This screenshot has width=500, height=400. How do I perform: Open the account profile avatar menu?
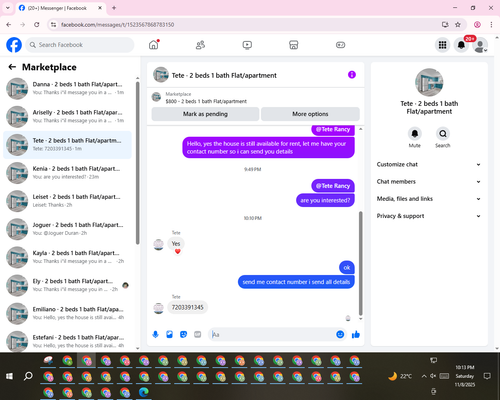480,45
